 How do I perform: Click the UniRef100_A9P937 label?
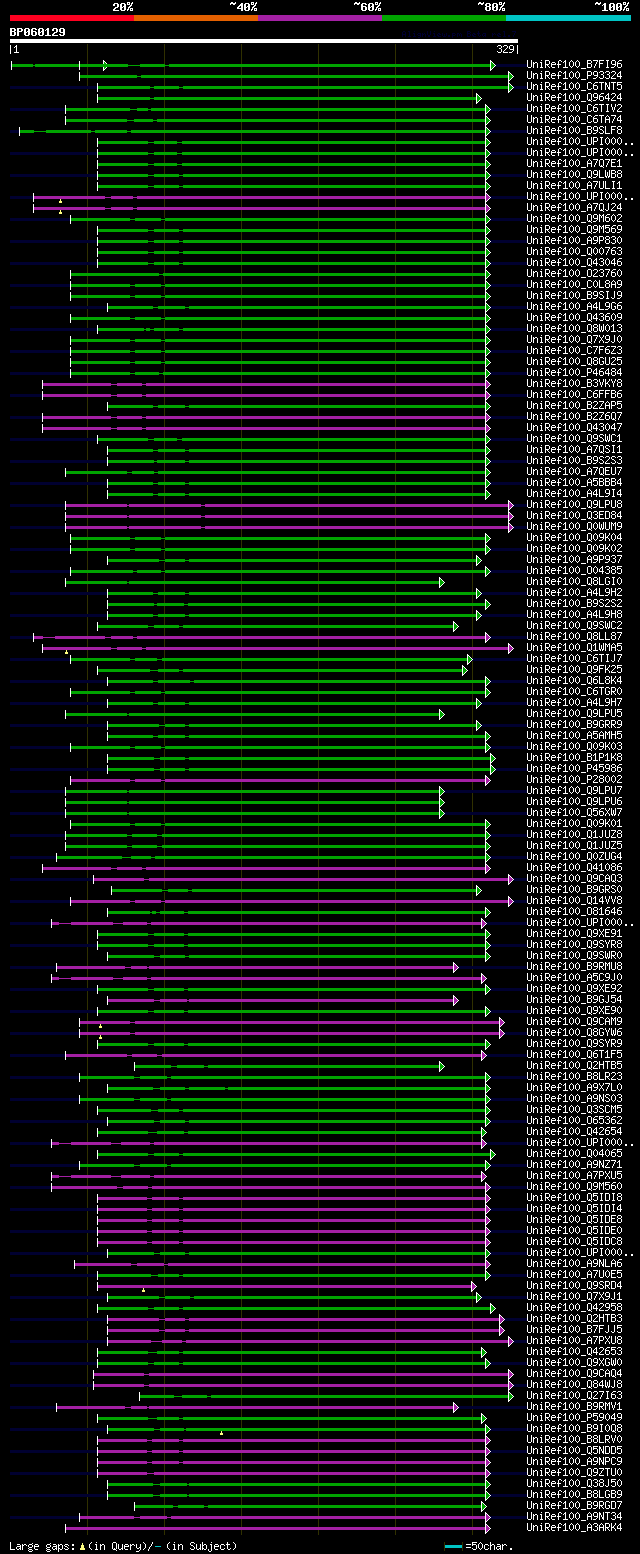click(574, 559)
